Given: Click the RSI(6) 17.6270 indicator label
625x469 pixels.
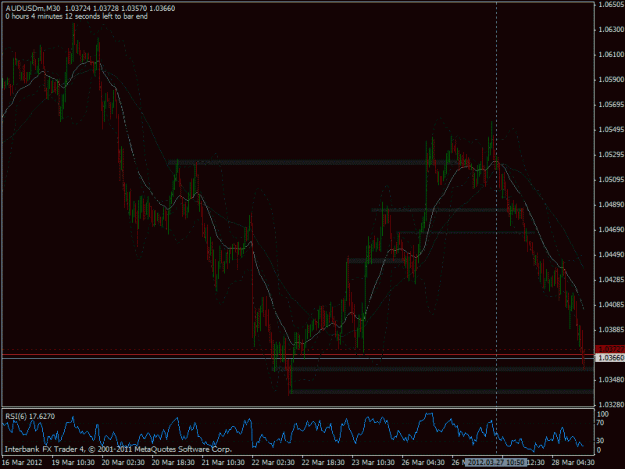Looking at the screenshot, I should click(30, 416).
